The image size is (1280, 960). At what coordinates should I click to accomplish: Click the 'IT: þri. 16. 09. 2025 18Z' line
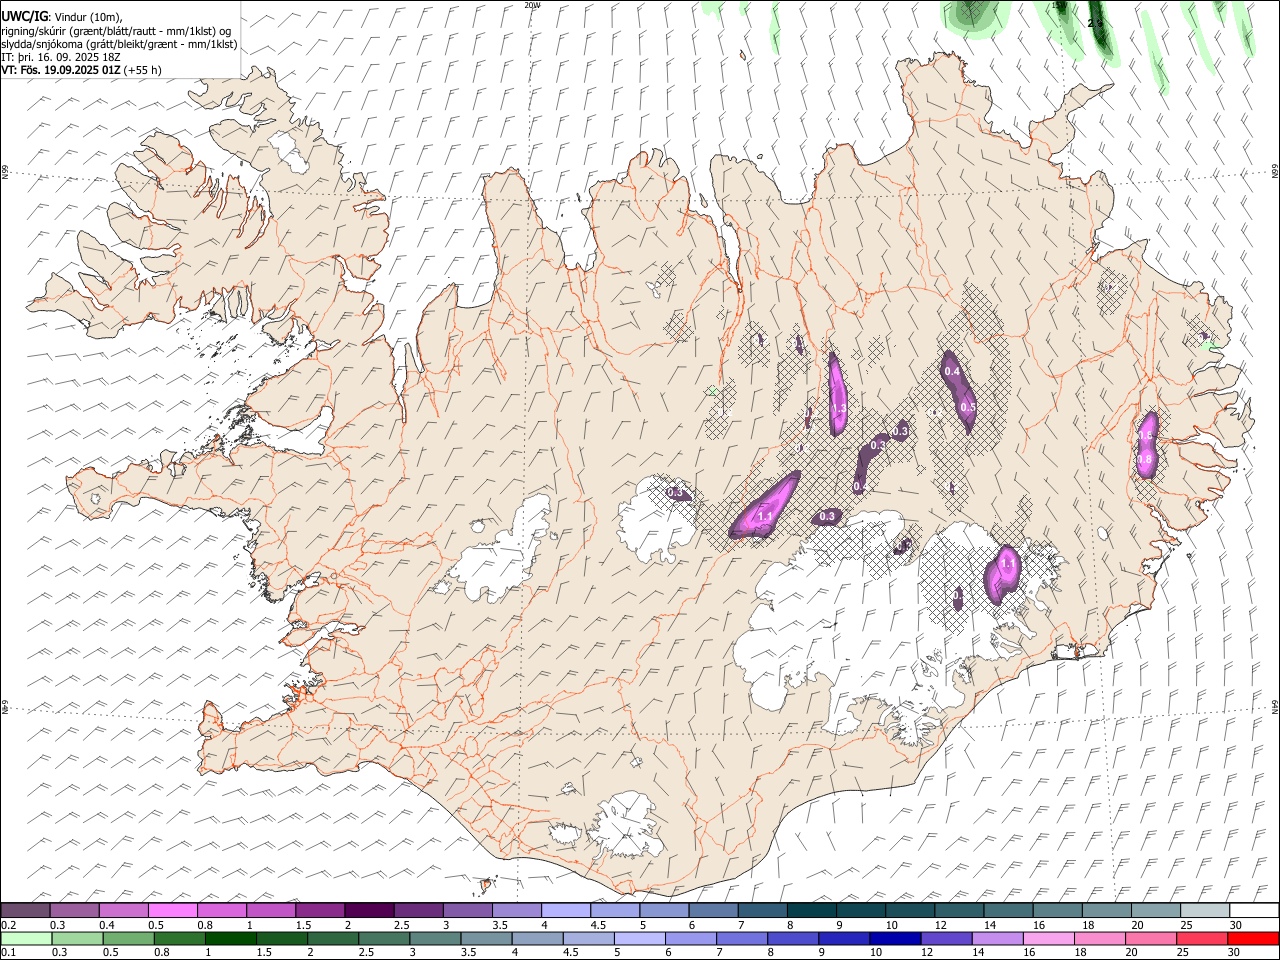pos(61,57)
